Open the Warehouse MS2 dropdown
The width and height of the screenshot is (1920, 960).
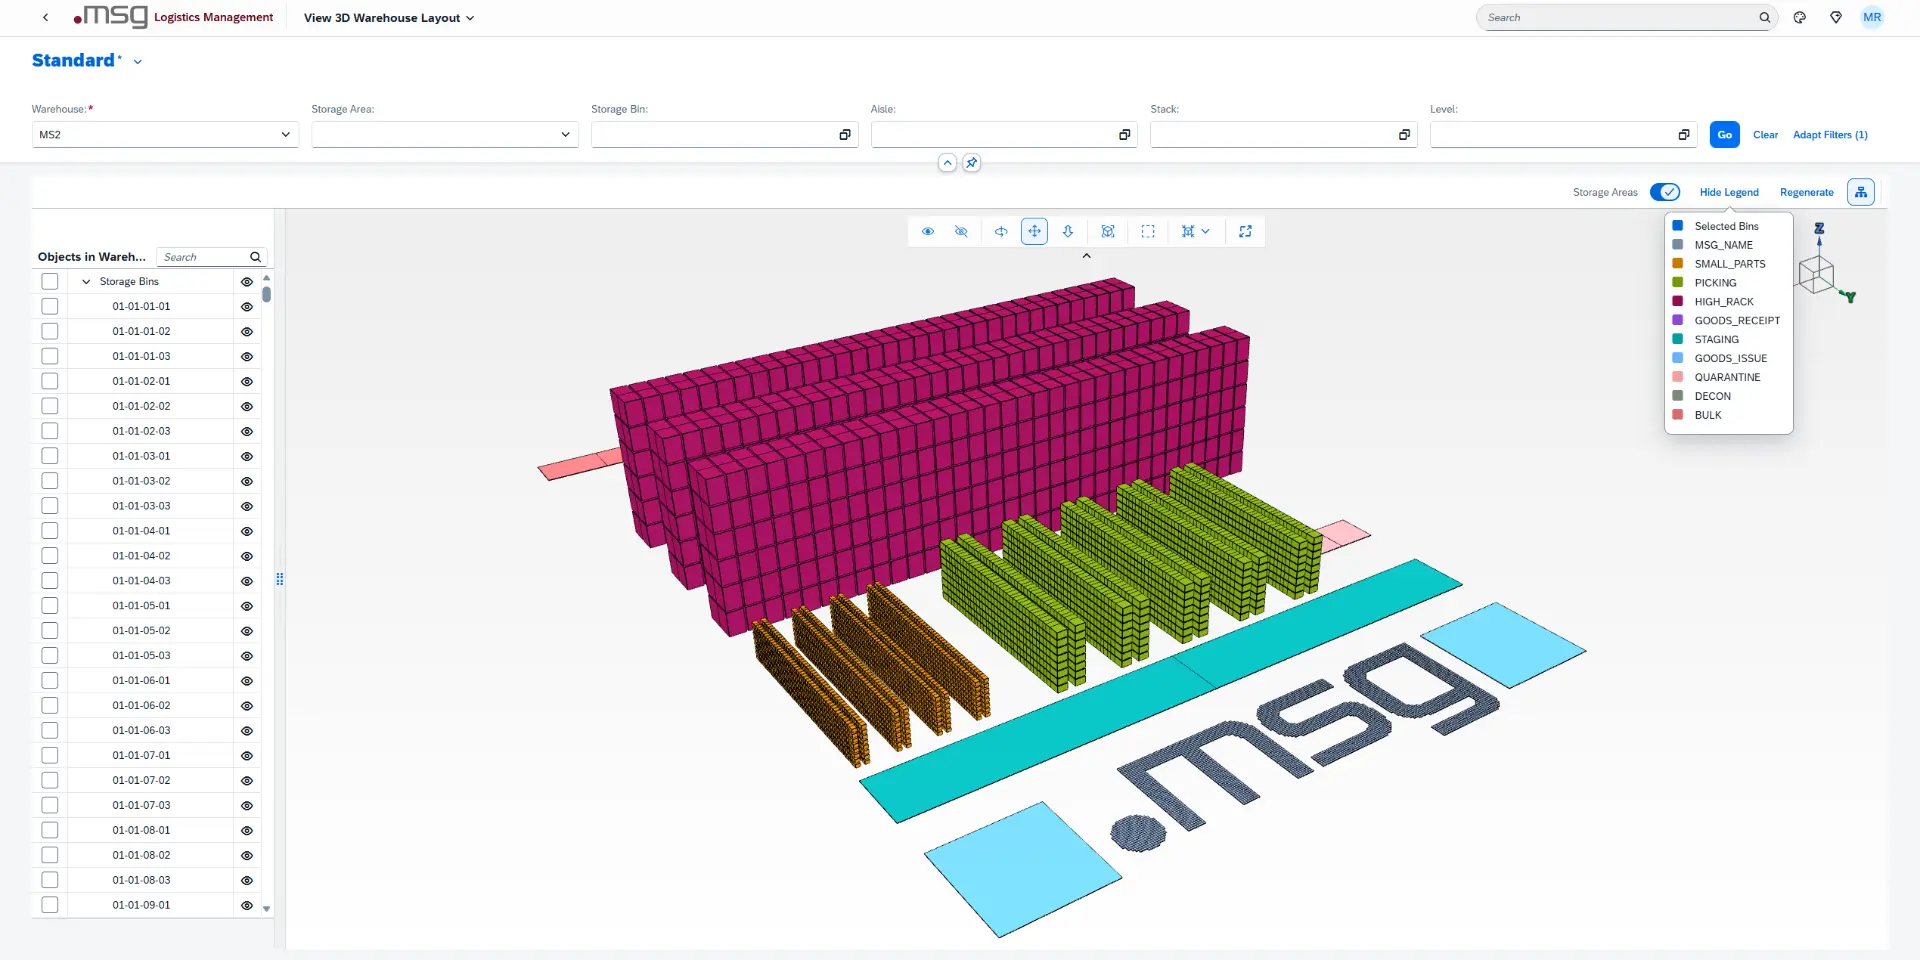point(285,135)
